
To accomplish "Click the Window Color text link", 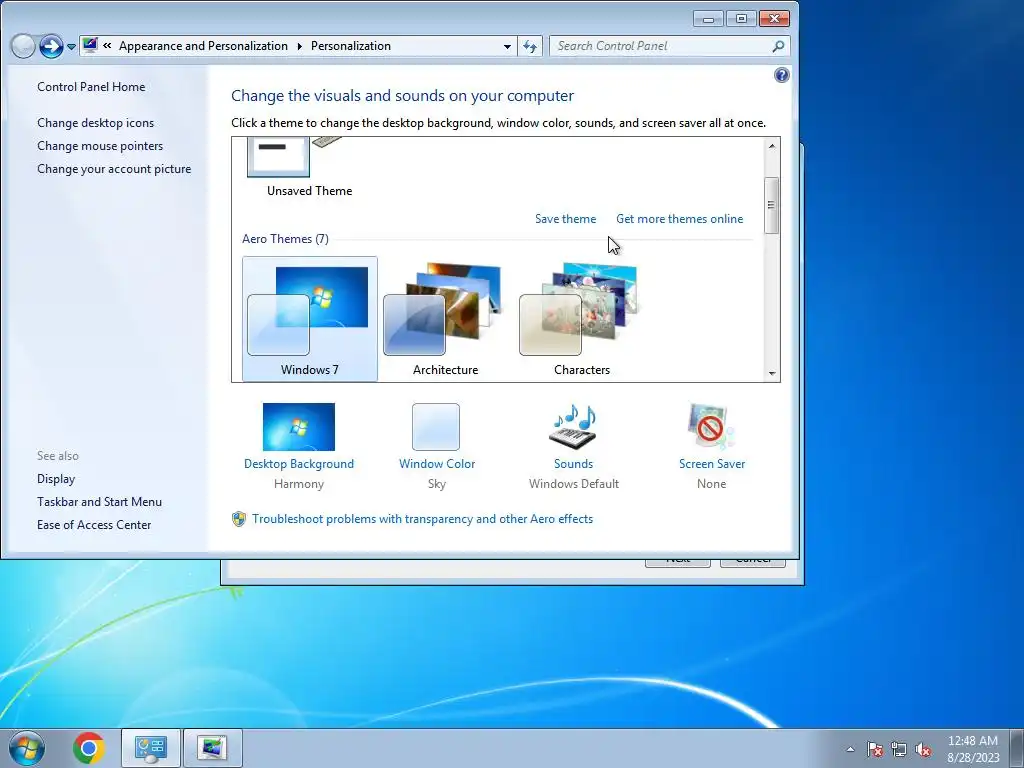I will (437, 464).
